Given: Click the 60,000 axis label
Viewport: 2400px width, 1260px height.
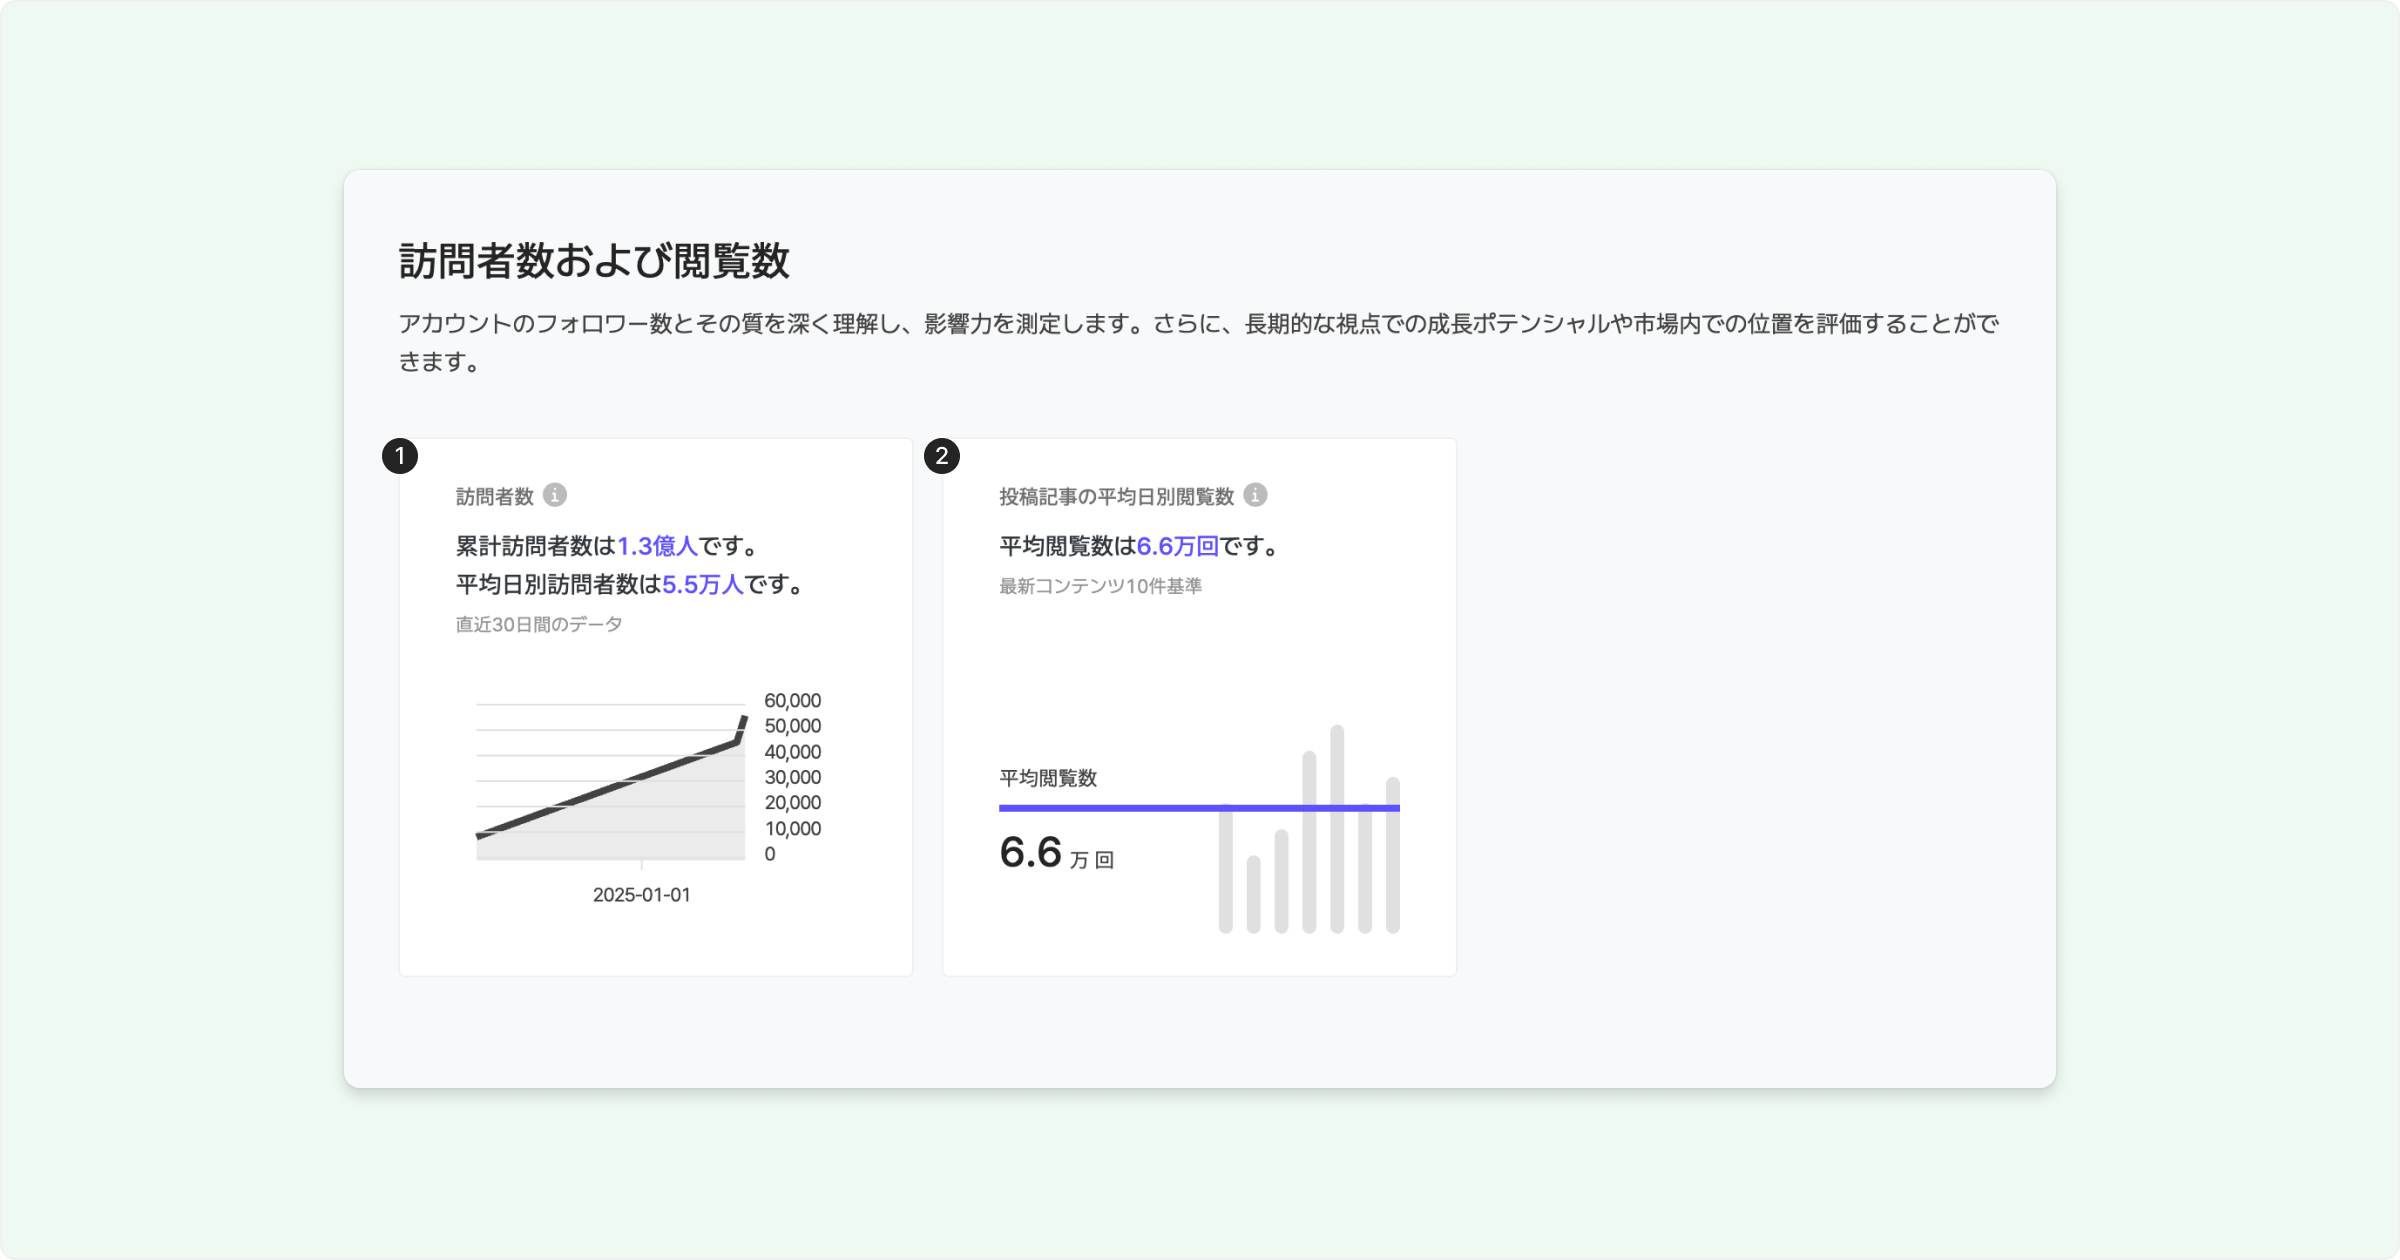Looking at the screenshot, I should point(792,701).
